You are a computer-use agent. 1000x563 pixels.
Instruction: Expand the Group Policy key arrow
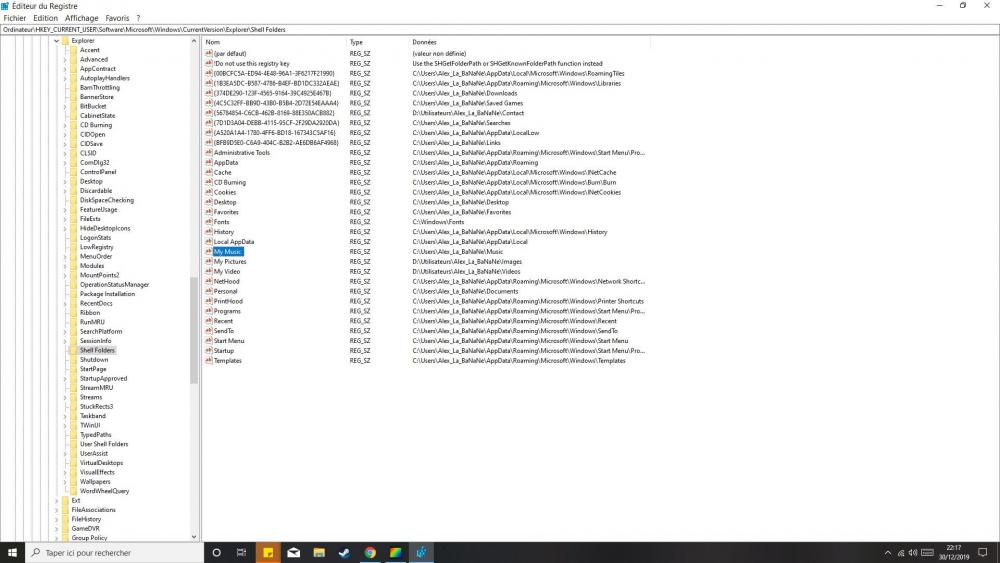(x=57, y=538)
